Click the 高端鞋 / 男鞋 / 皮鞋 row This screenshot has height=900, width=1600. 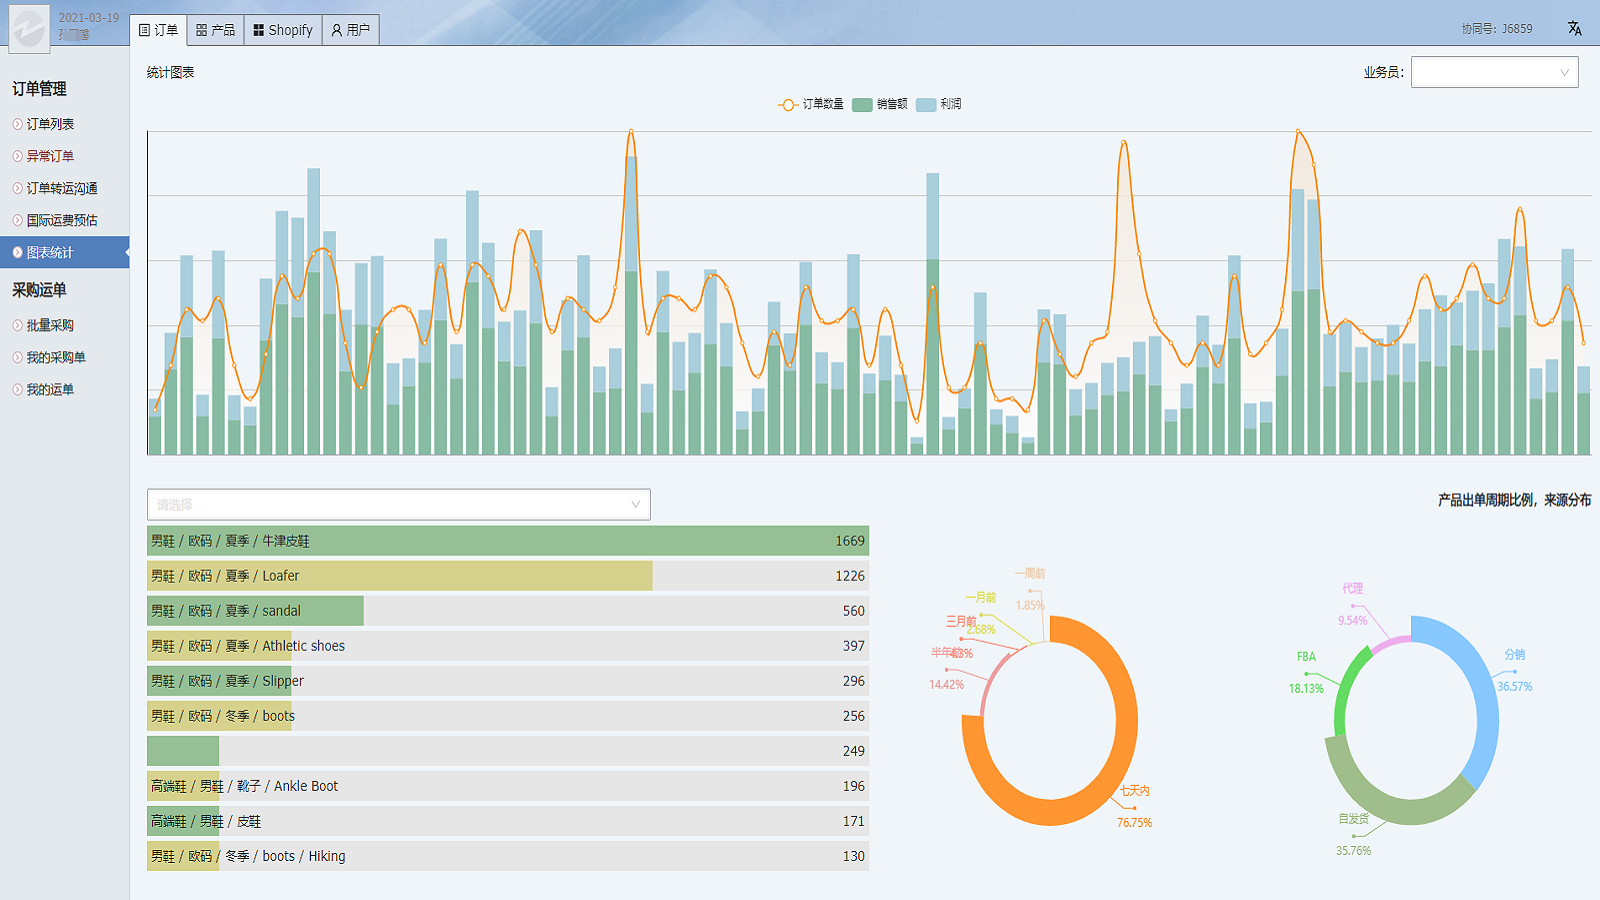pos(508,821)
